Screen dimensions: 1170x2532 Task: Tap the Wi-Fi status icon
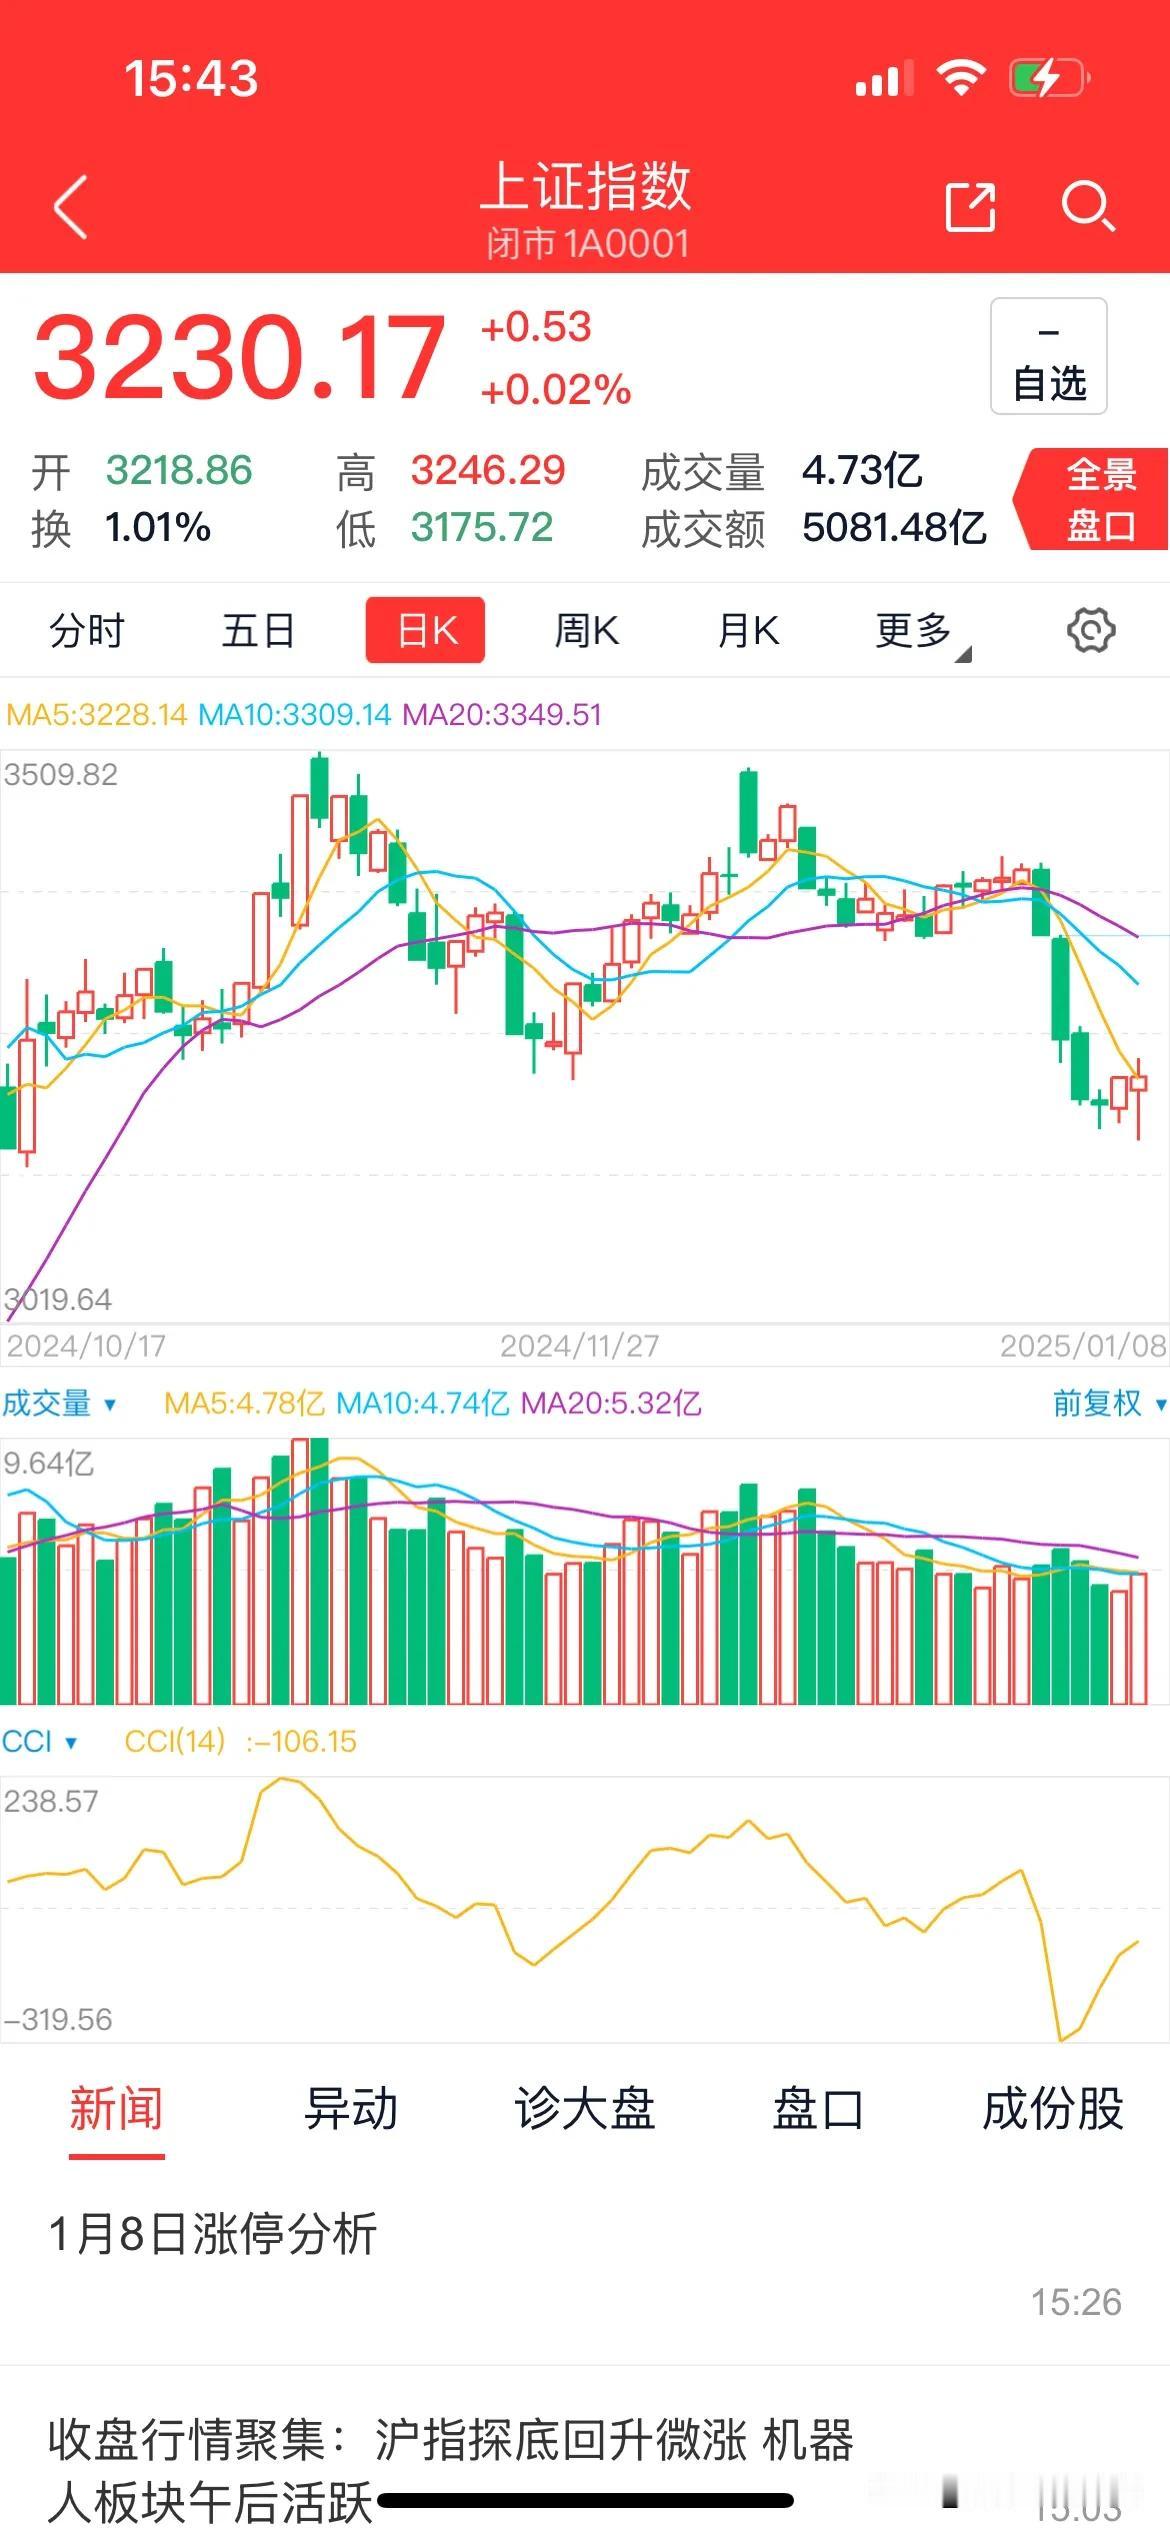960,78
